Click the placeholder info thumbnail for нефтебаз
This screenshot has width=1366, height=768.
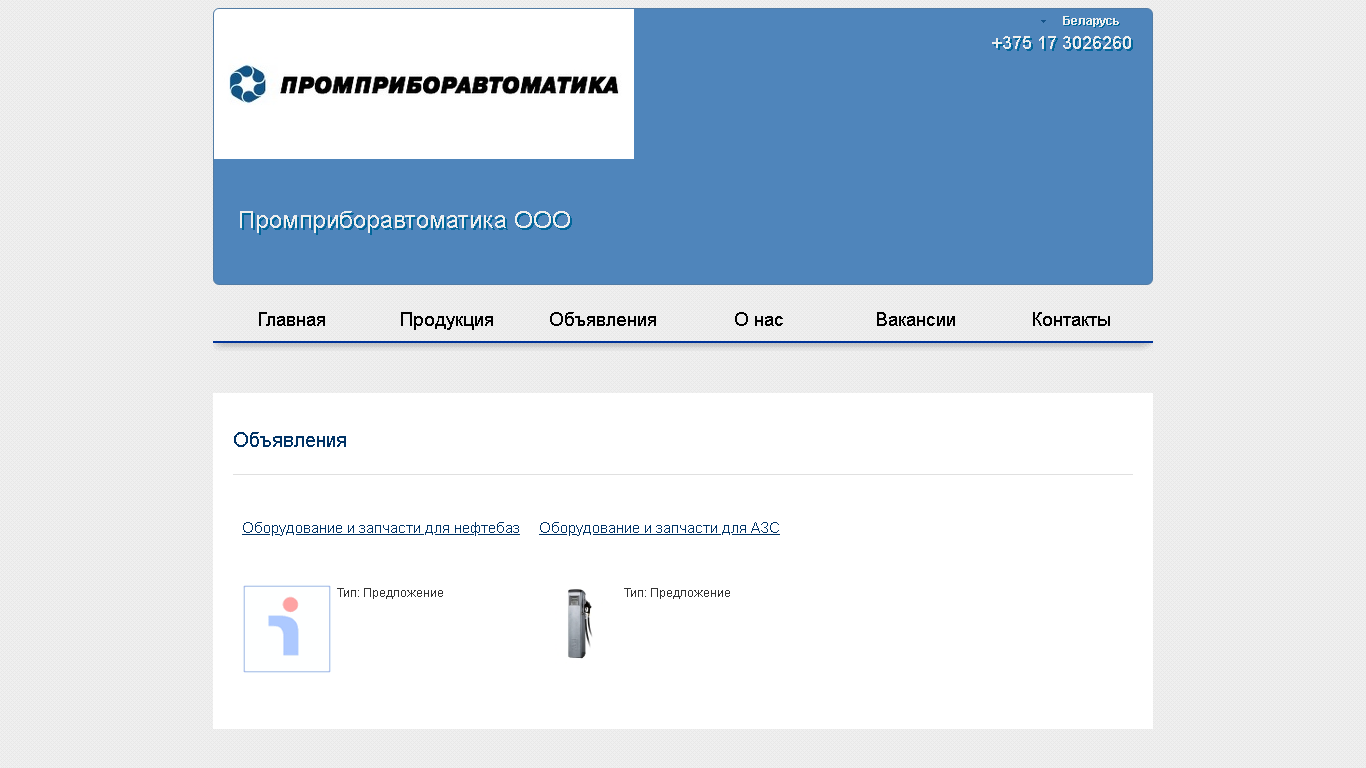(x=287, y=629)
